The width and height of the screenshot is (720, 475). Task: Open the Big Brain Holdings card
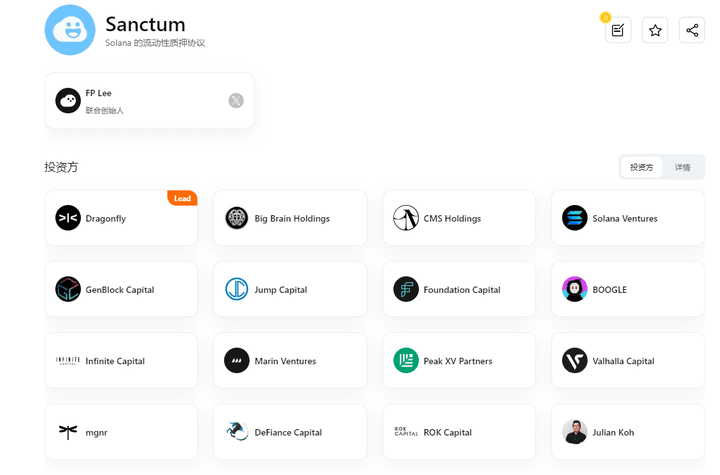[x=290, y=218]
